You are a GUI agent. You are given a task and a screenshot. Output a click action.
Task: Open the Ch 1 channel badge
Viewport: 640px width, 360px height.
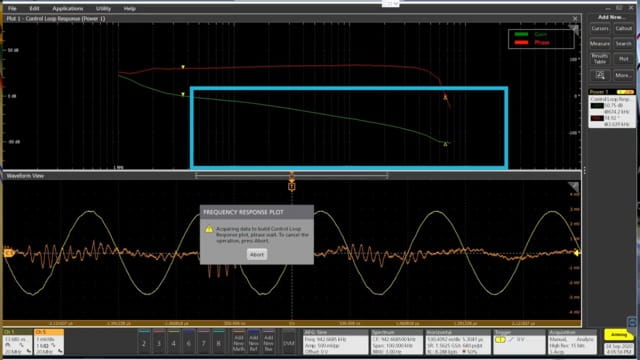pyautogui.click(x=18, y=342)
